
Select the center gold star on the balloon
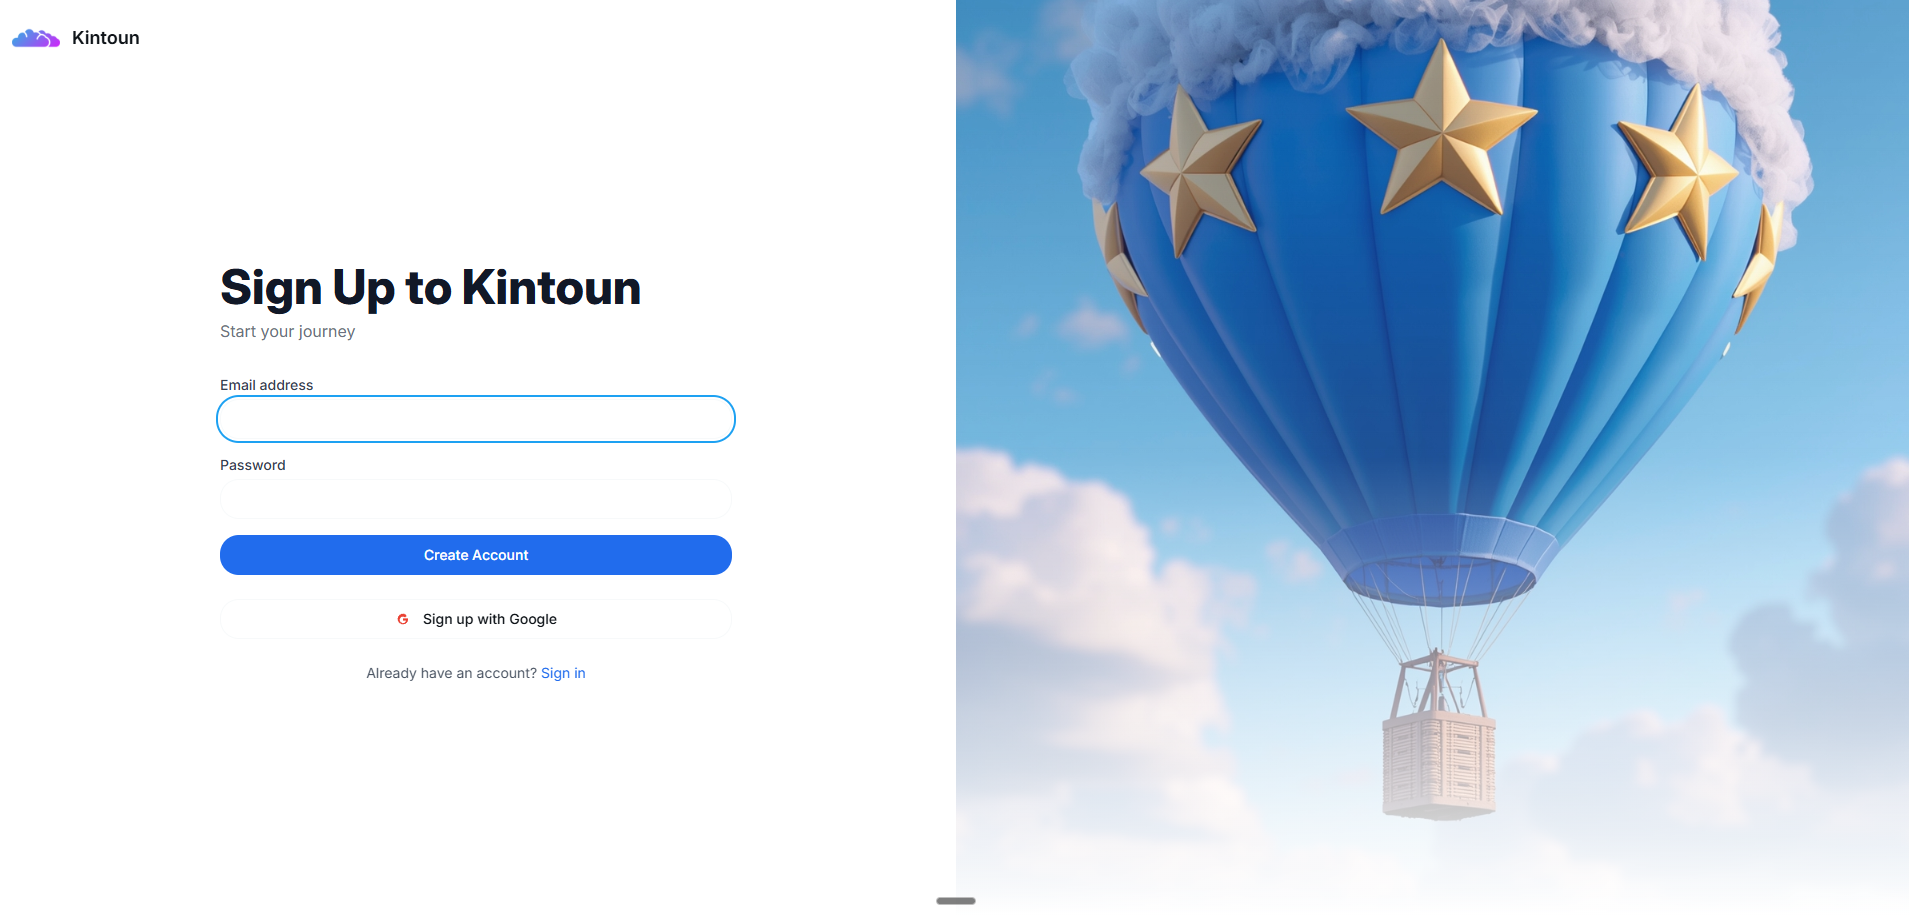[1441, 128]
